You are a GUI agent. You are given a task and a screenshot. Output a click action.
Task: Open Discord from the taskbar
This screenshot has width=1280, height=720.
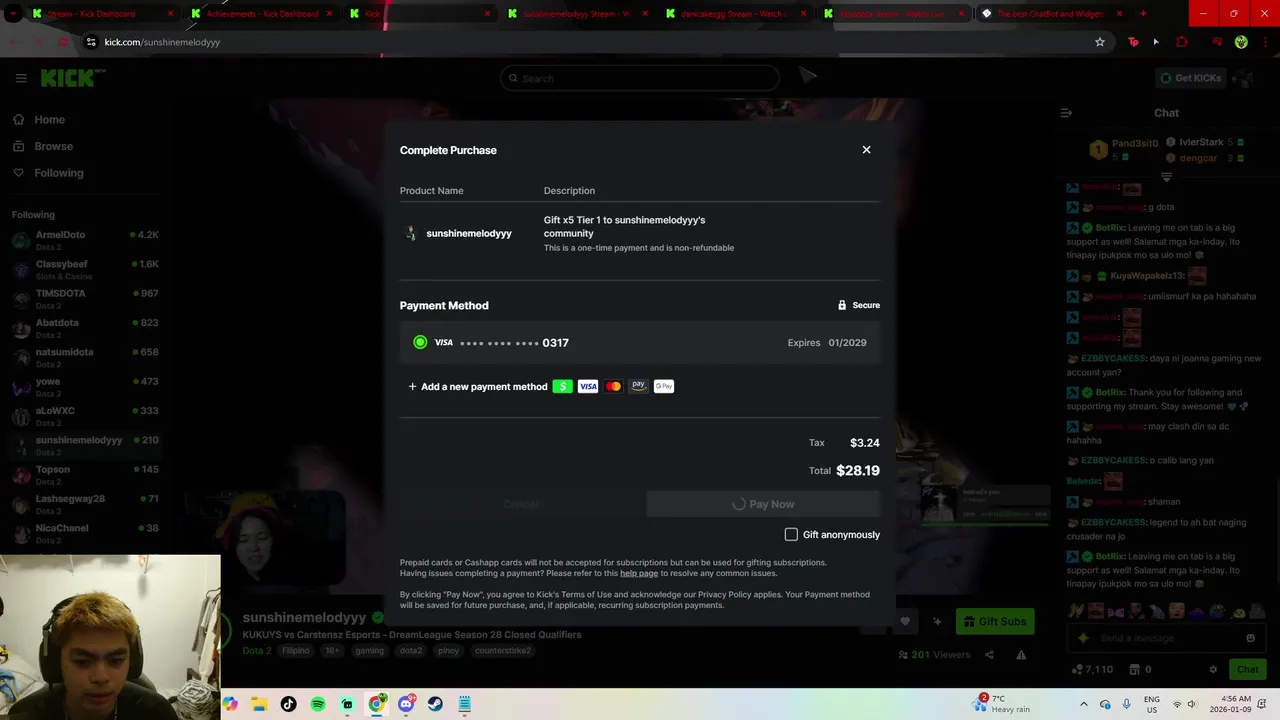(x=406, y=704)
